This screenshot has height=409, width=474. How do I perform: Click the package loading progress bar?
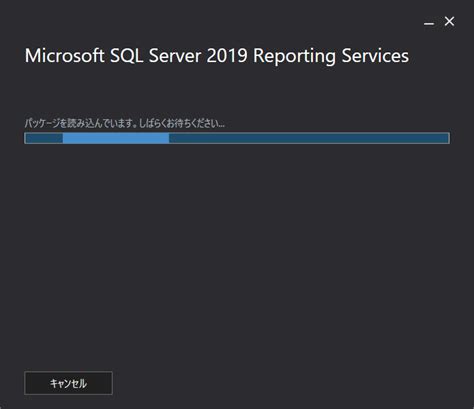click(x=237, y=138)
